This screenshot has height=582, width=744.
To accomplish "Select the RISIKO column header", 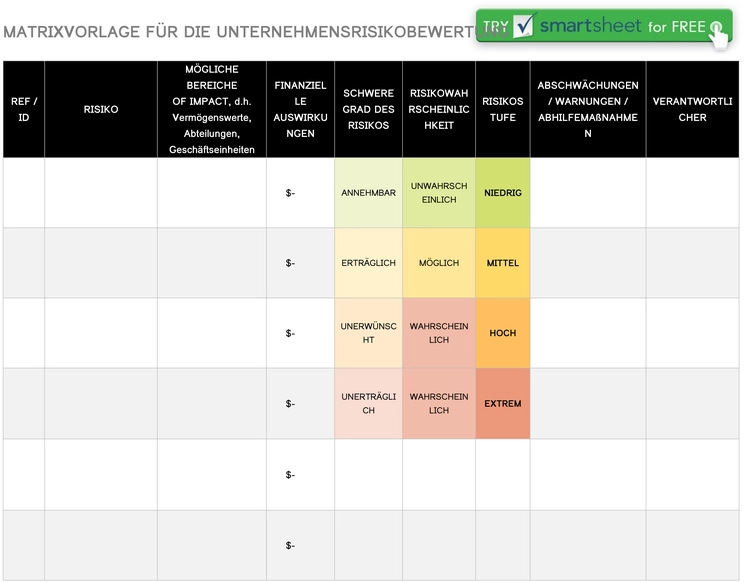I will [101, 109].
